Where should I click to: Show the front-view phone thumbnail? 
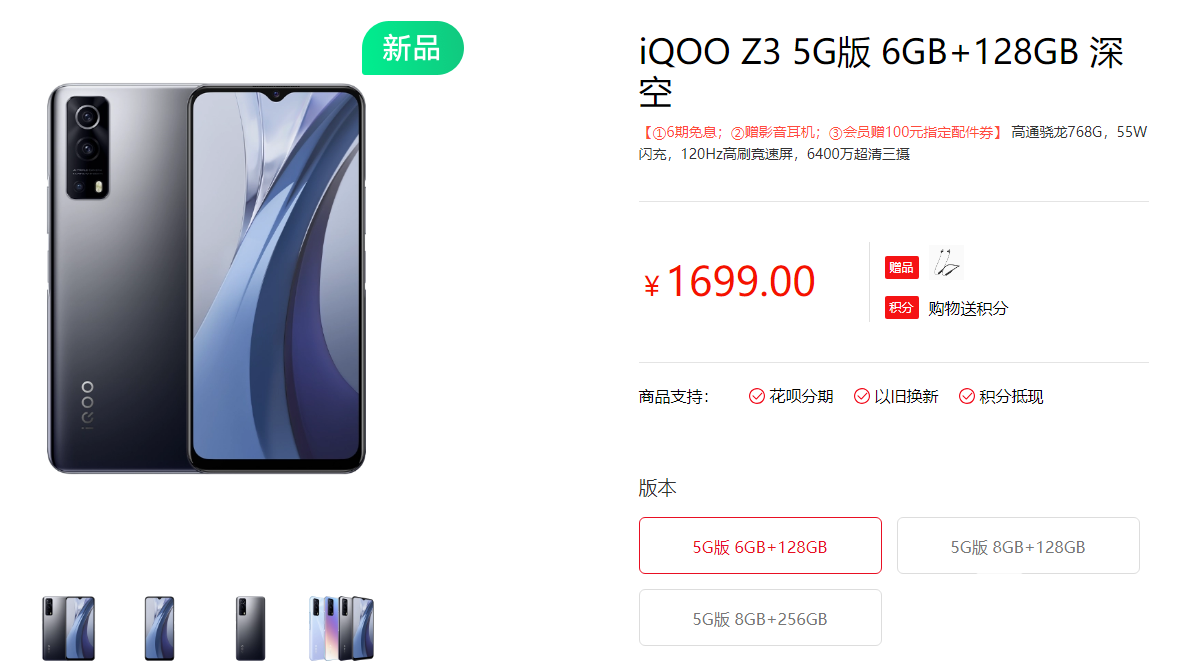coord(159,628)
